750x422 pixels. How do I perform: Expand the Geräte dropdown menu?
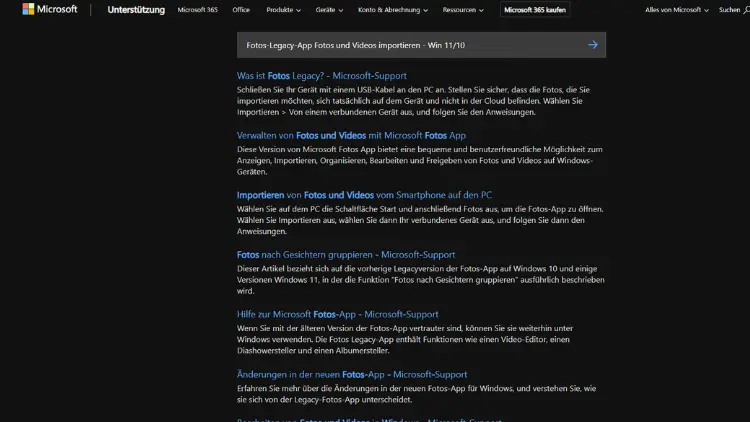click(x=329, y=10)
